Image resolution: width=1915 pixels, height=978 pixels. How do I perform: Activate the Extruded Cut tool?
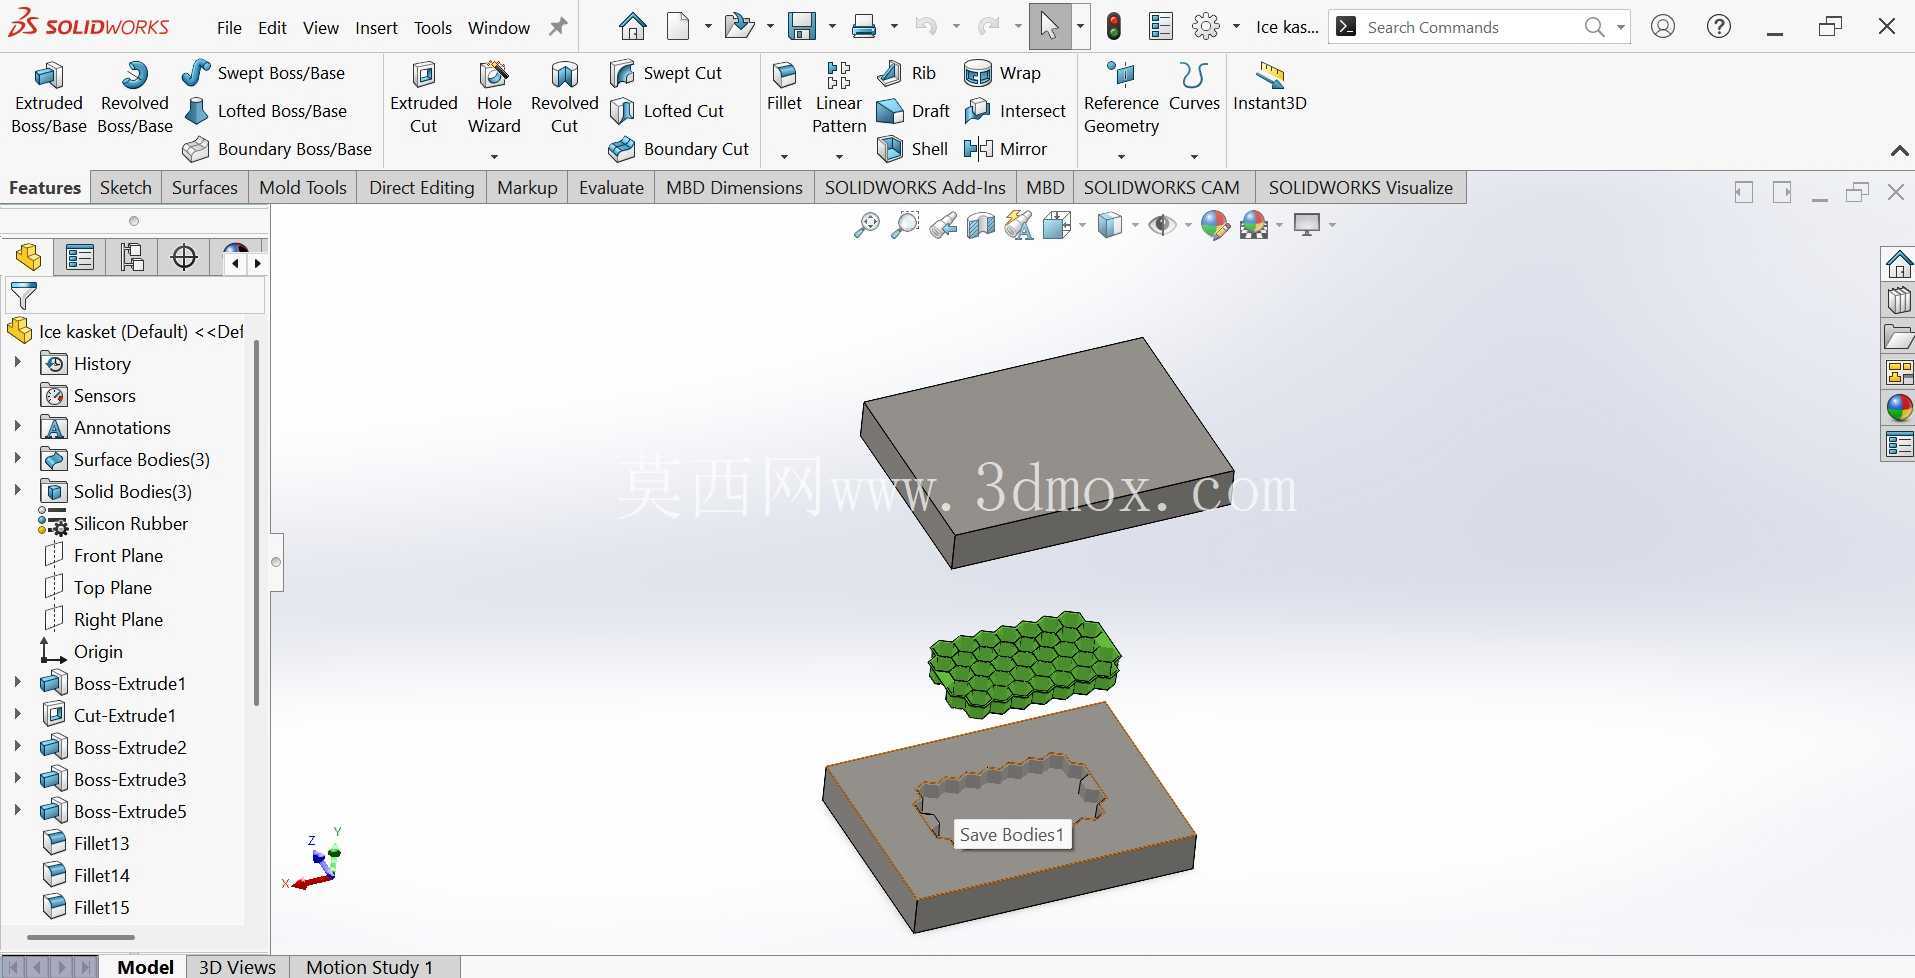coord(423,98)
